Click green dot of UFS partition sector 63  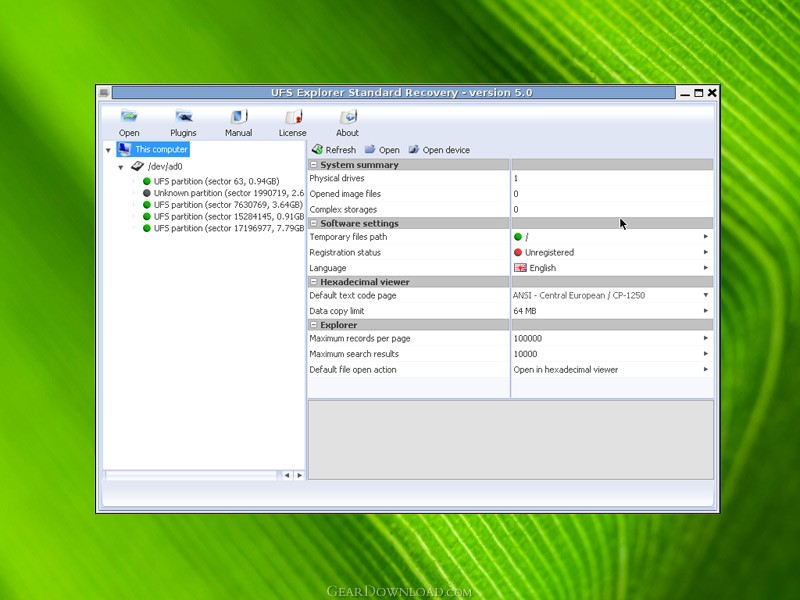[147, 181]
